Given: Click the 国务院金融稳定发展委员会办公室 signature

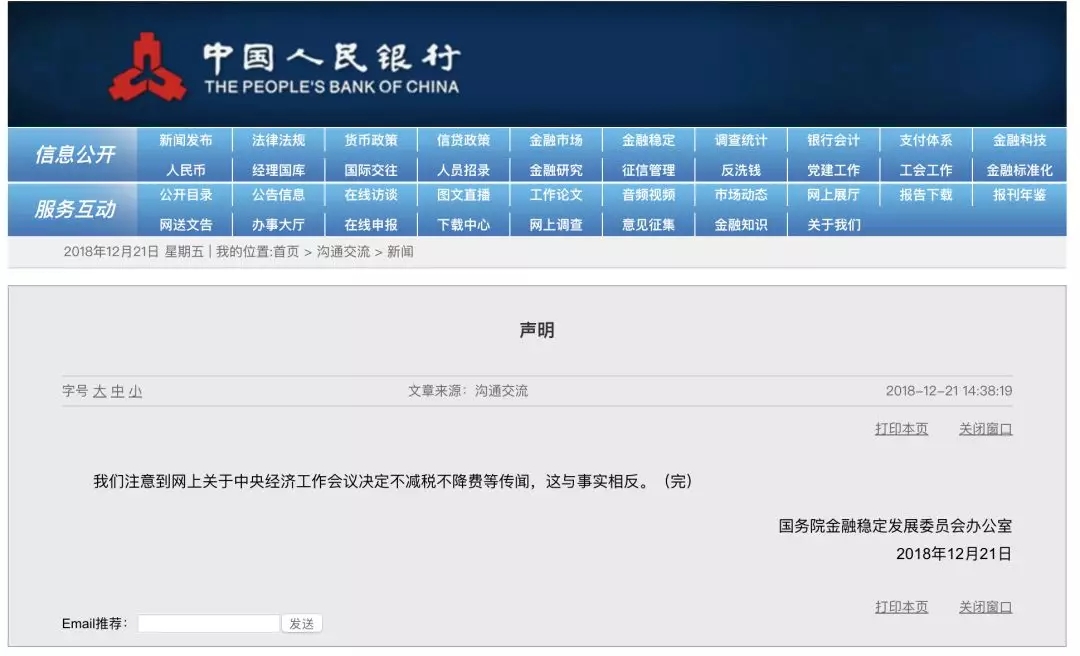Looking at the screenshot, I should point(895,526).
